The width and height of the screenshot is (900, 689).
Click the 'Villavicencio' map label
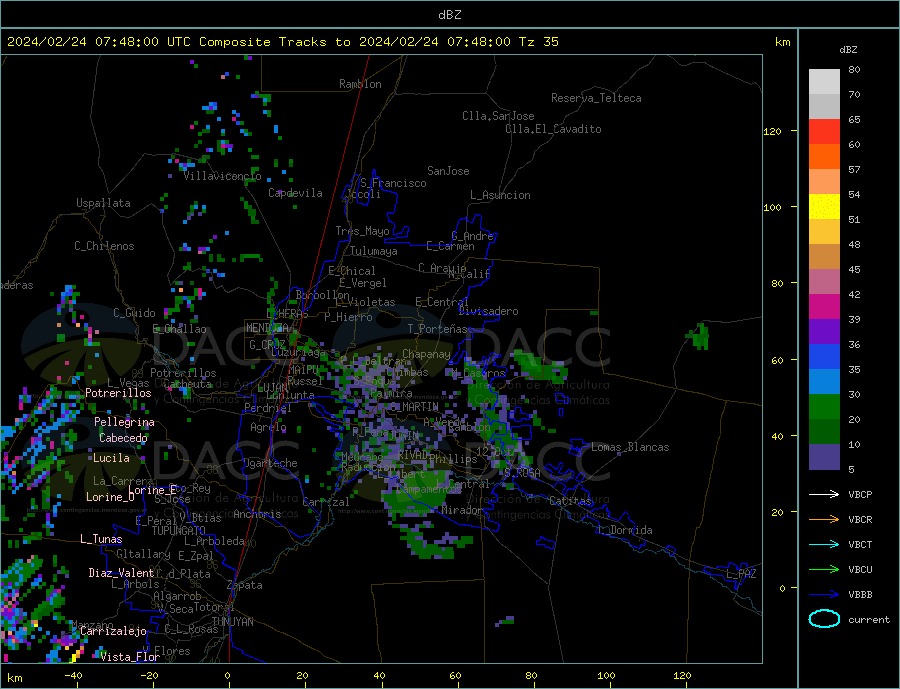[x=222, y=176]
